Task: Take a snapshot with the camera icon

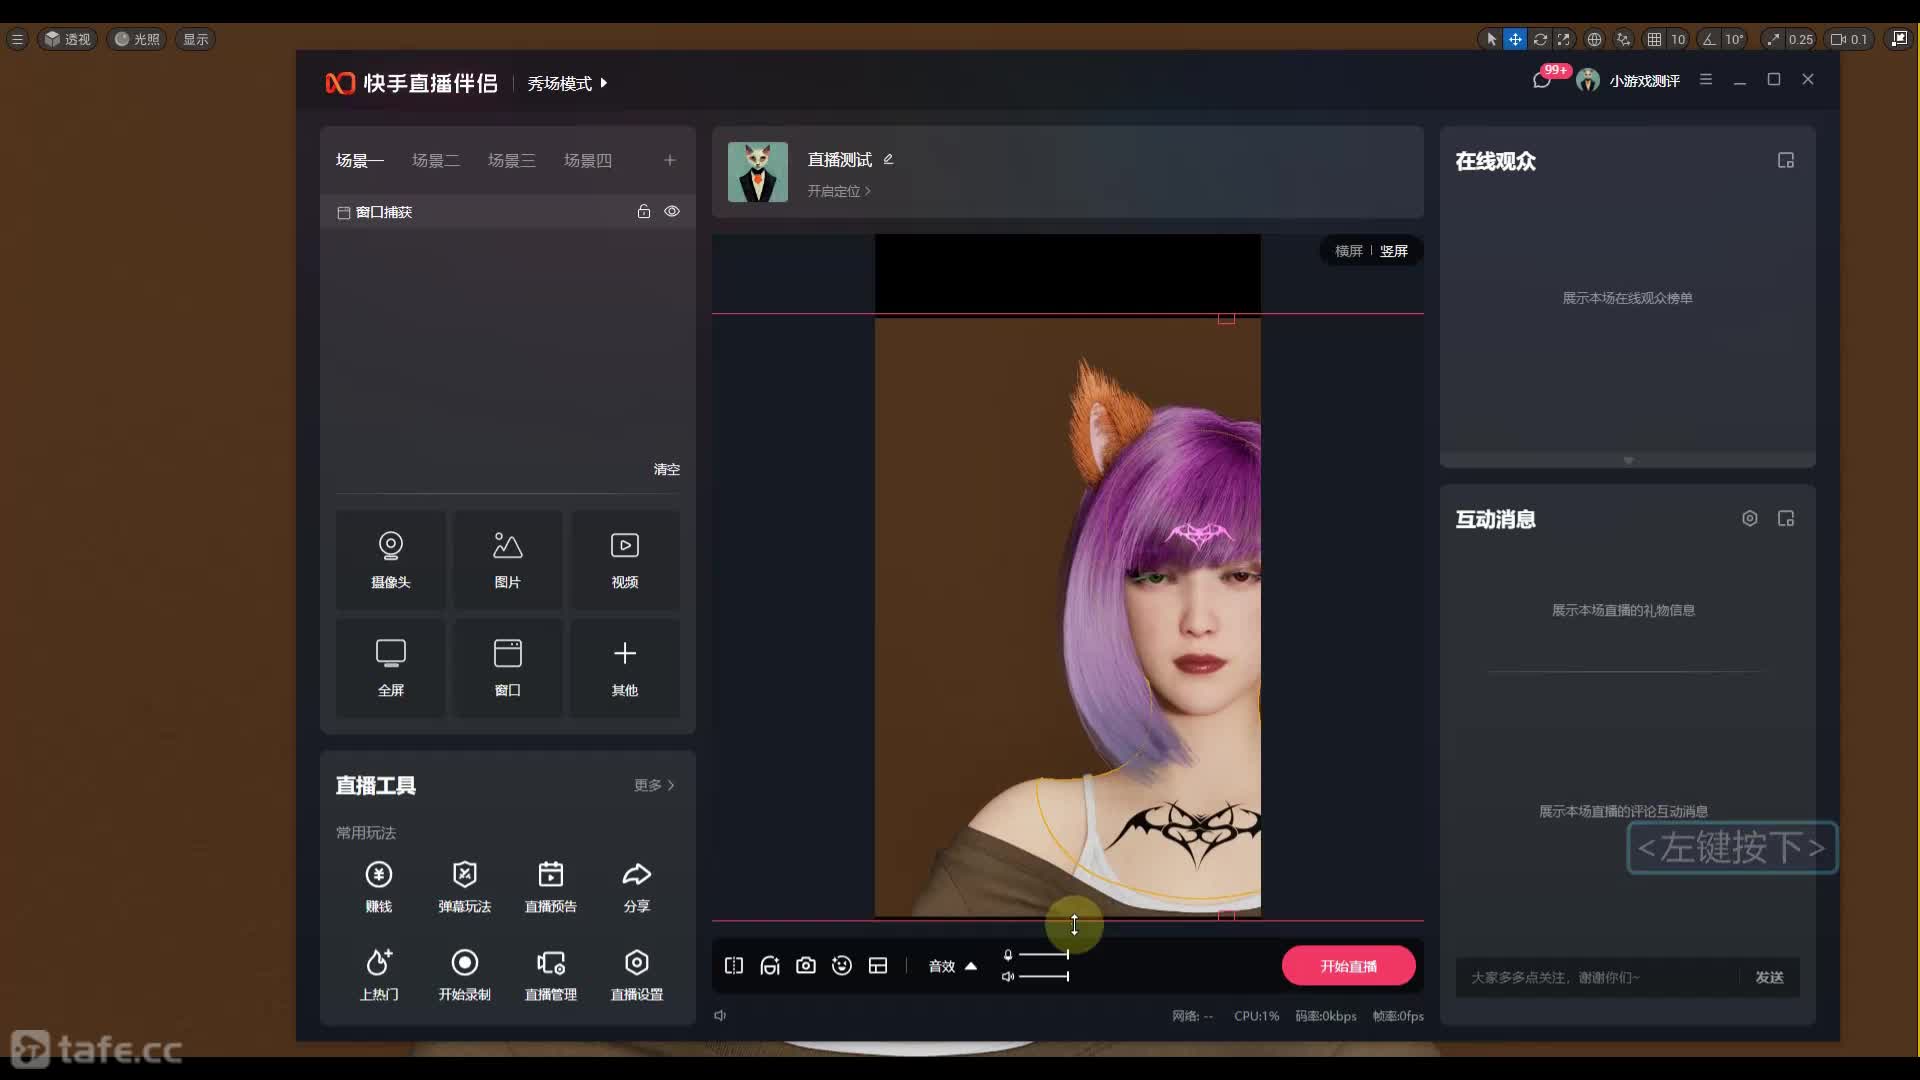Action: coord(805,966)
